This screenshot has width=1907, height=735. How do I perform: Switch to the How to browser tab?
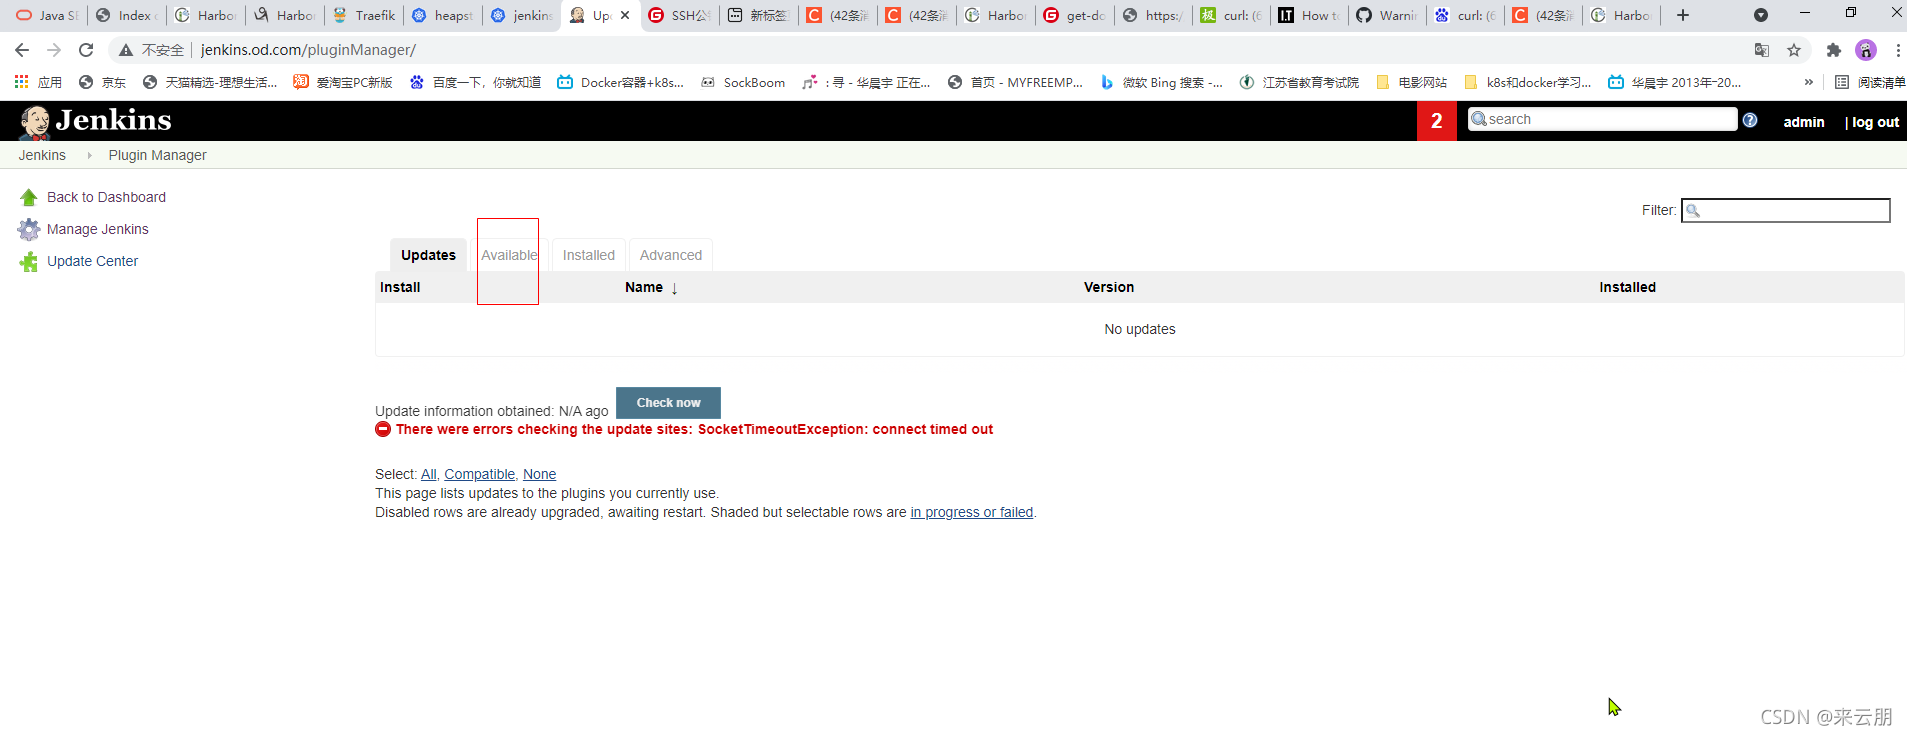[1310, 15]
